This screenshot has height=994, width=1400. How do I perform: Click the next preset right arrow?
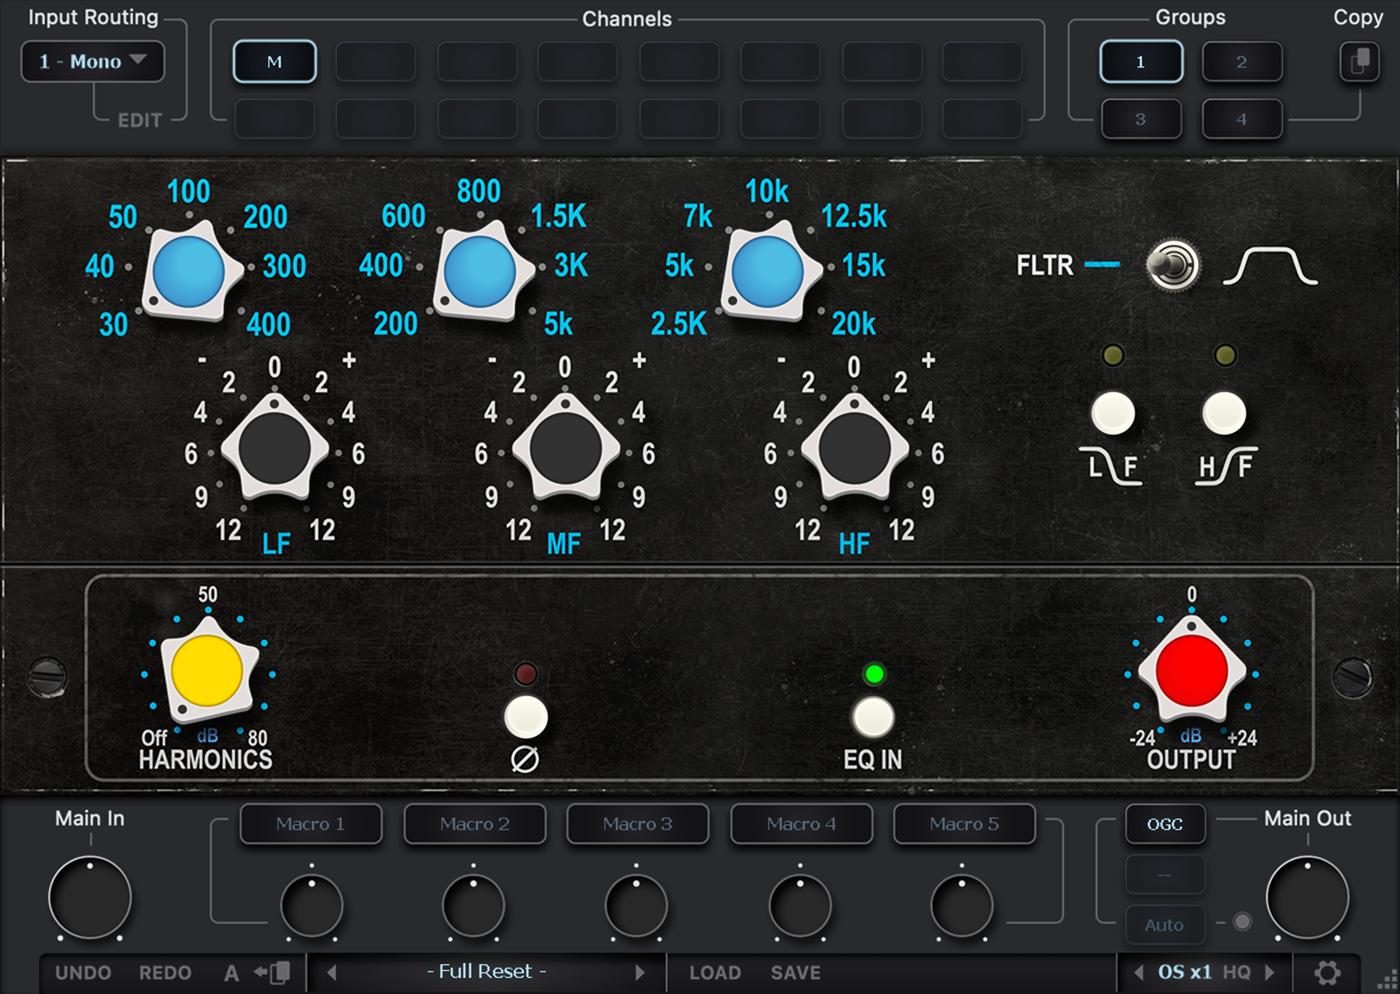coord(640,972)
